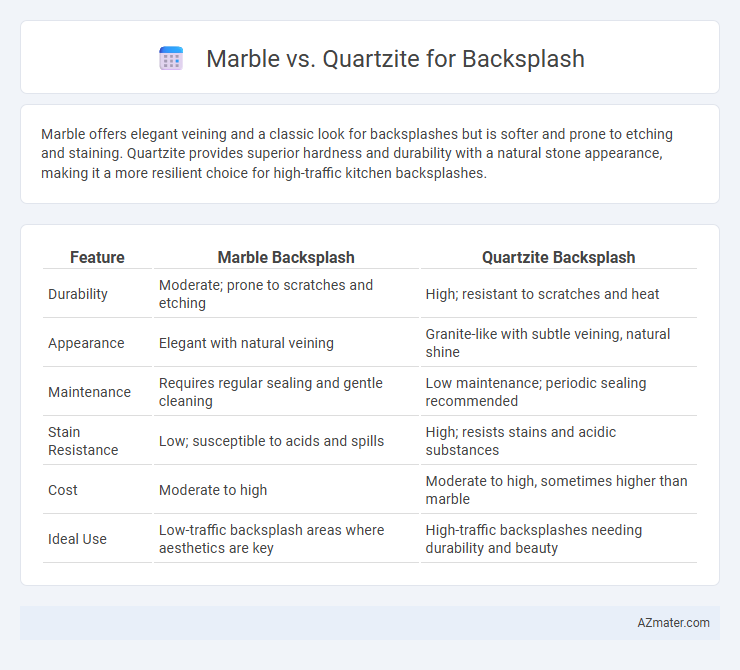Click the Appearance row label
Screen dimensions: 740x670
(x=86, y=343)
